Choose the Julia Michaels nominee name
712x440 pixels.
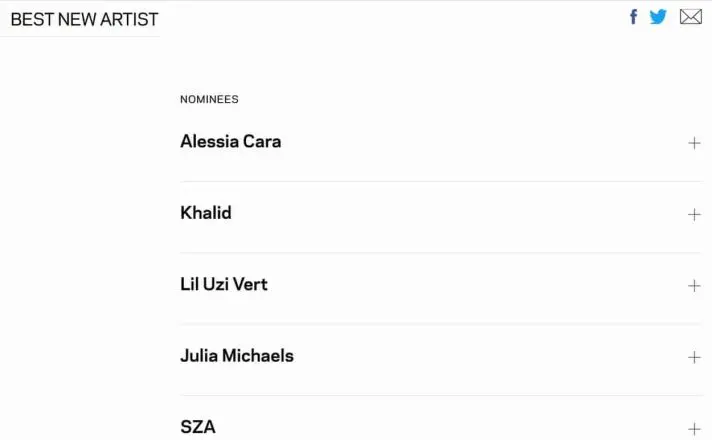coord(237,356)
